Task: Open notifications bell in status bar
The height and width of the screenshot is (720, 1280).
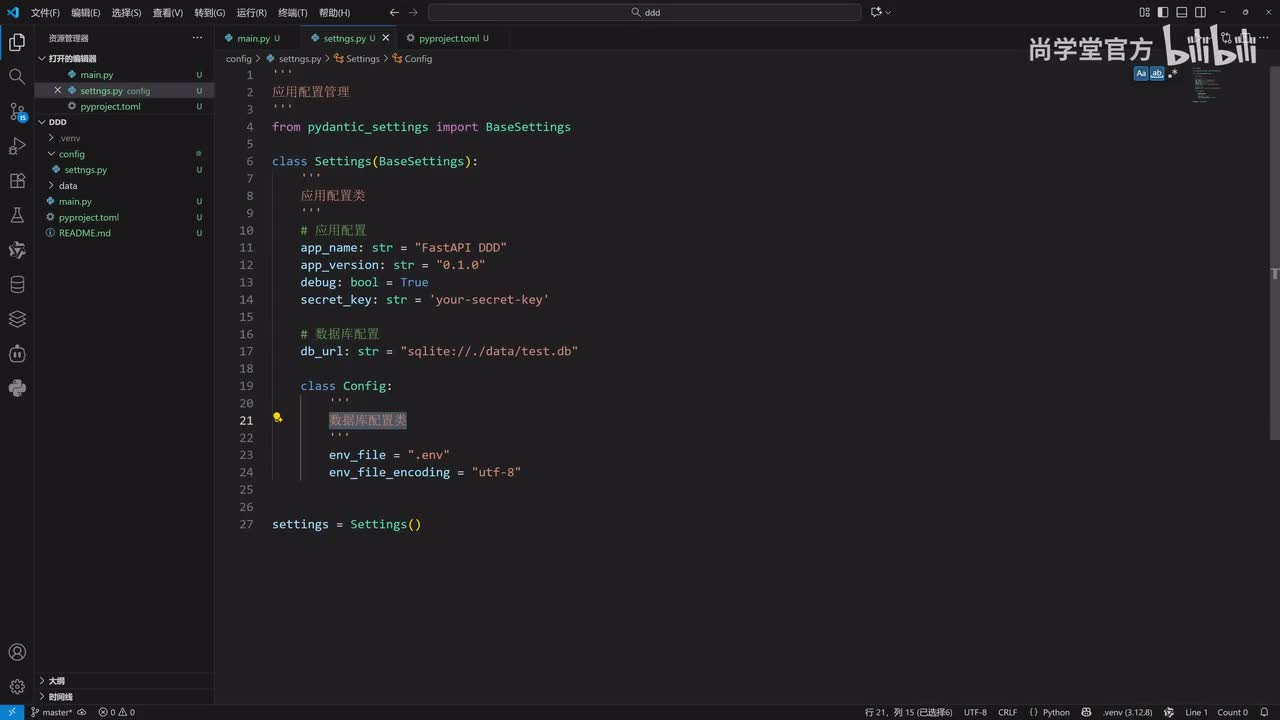Action: (x=1266, y=712)
